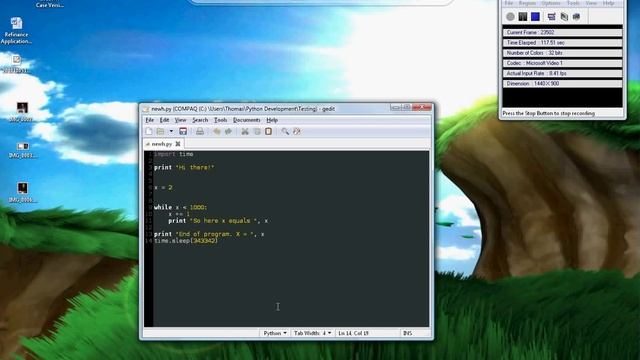Click the 'import time' code line

pyautogui.click(x=173, y=154)
